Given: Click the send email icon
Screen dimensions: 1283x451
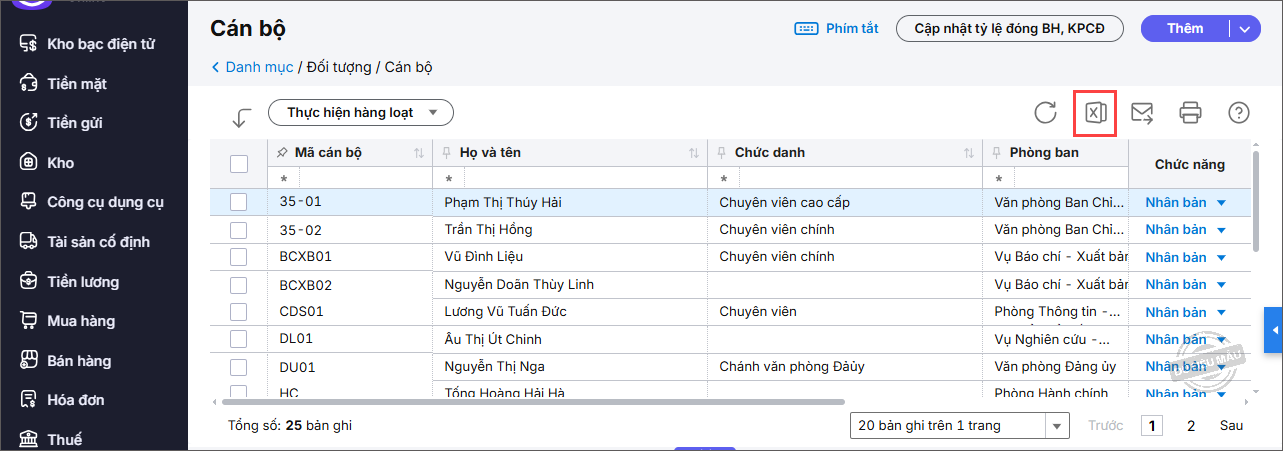Looking at the screenshot, I should tap(1142, 113).
